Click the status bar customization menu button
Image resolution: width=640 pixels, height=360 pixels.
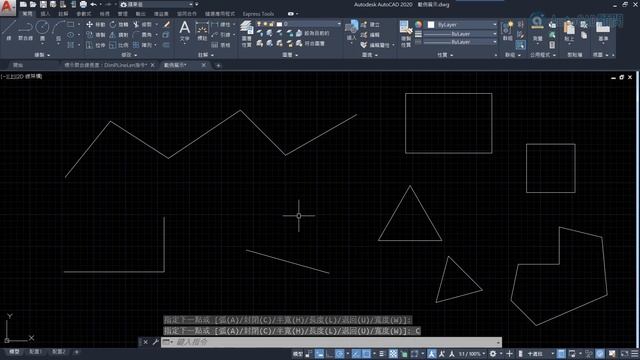point(634,353)
